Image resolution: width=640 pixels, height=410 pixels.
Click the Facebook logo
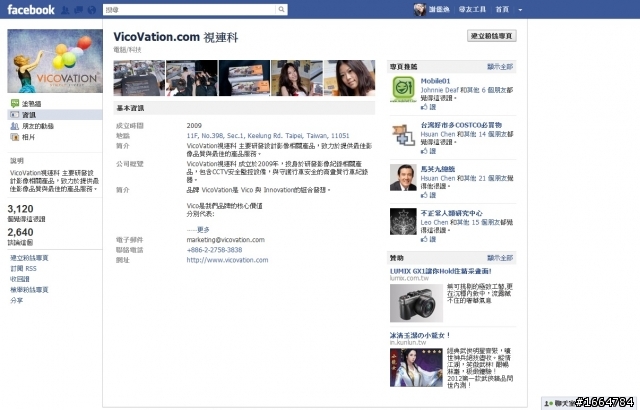point(31,9)
